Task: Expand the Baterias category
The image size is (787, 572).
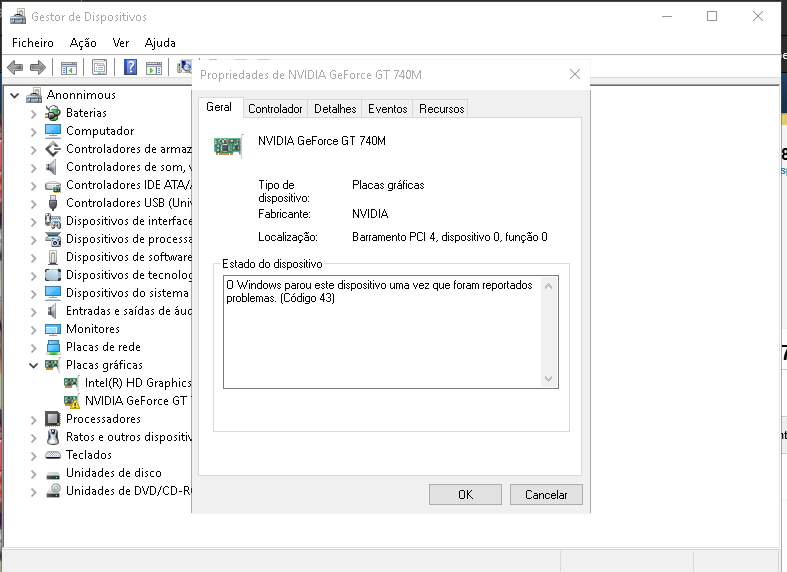Action: tap(34, 114)
